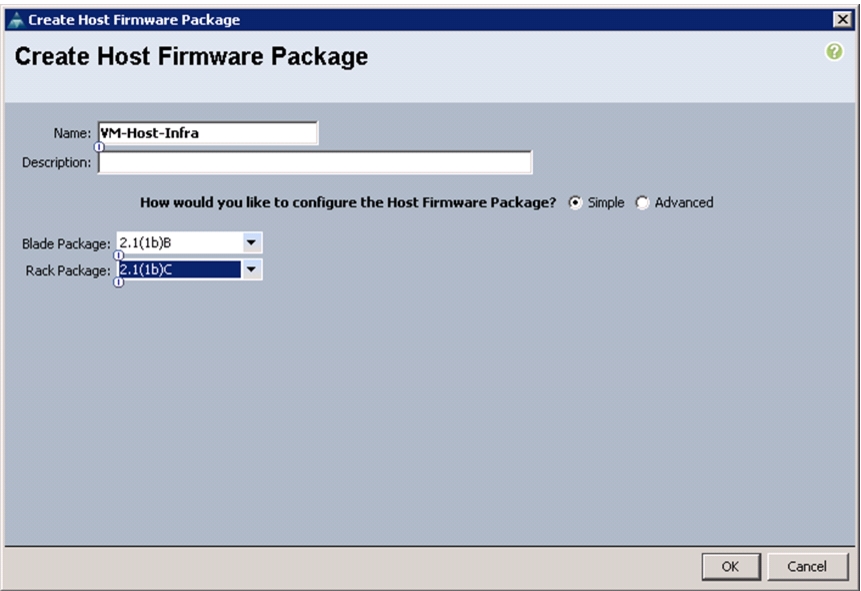This screenshot has height=591, width=861.
Task: Click the dialog title bar text
Action: point(134,20)
